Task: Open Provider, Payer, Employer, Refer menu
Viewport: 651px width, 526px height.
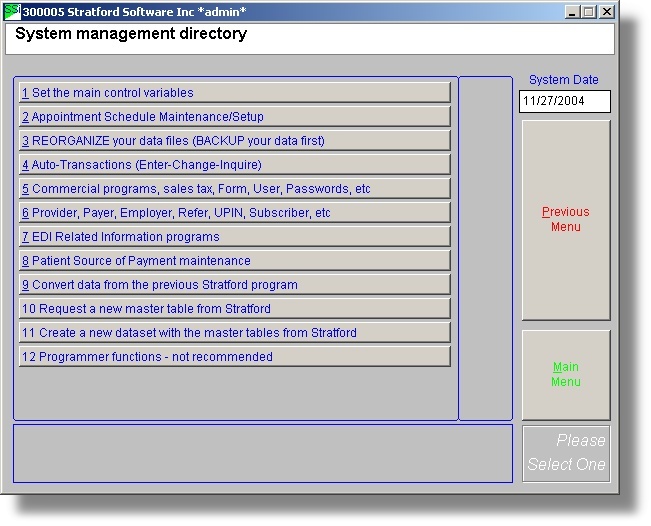Action: [x=235, y=213]
